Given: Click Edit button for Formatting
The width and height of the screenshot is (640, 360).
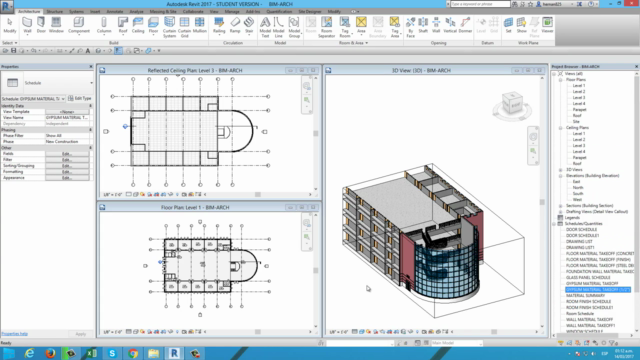Looking at the screenshot, I should [67, 172].
